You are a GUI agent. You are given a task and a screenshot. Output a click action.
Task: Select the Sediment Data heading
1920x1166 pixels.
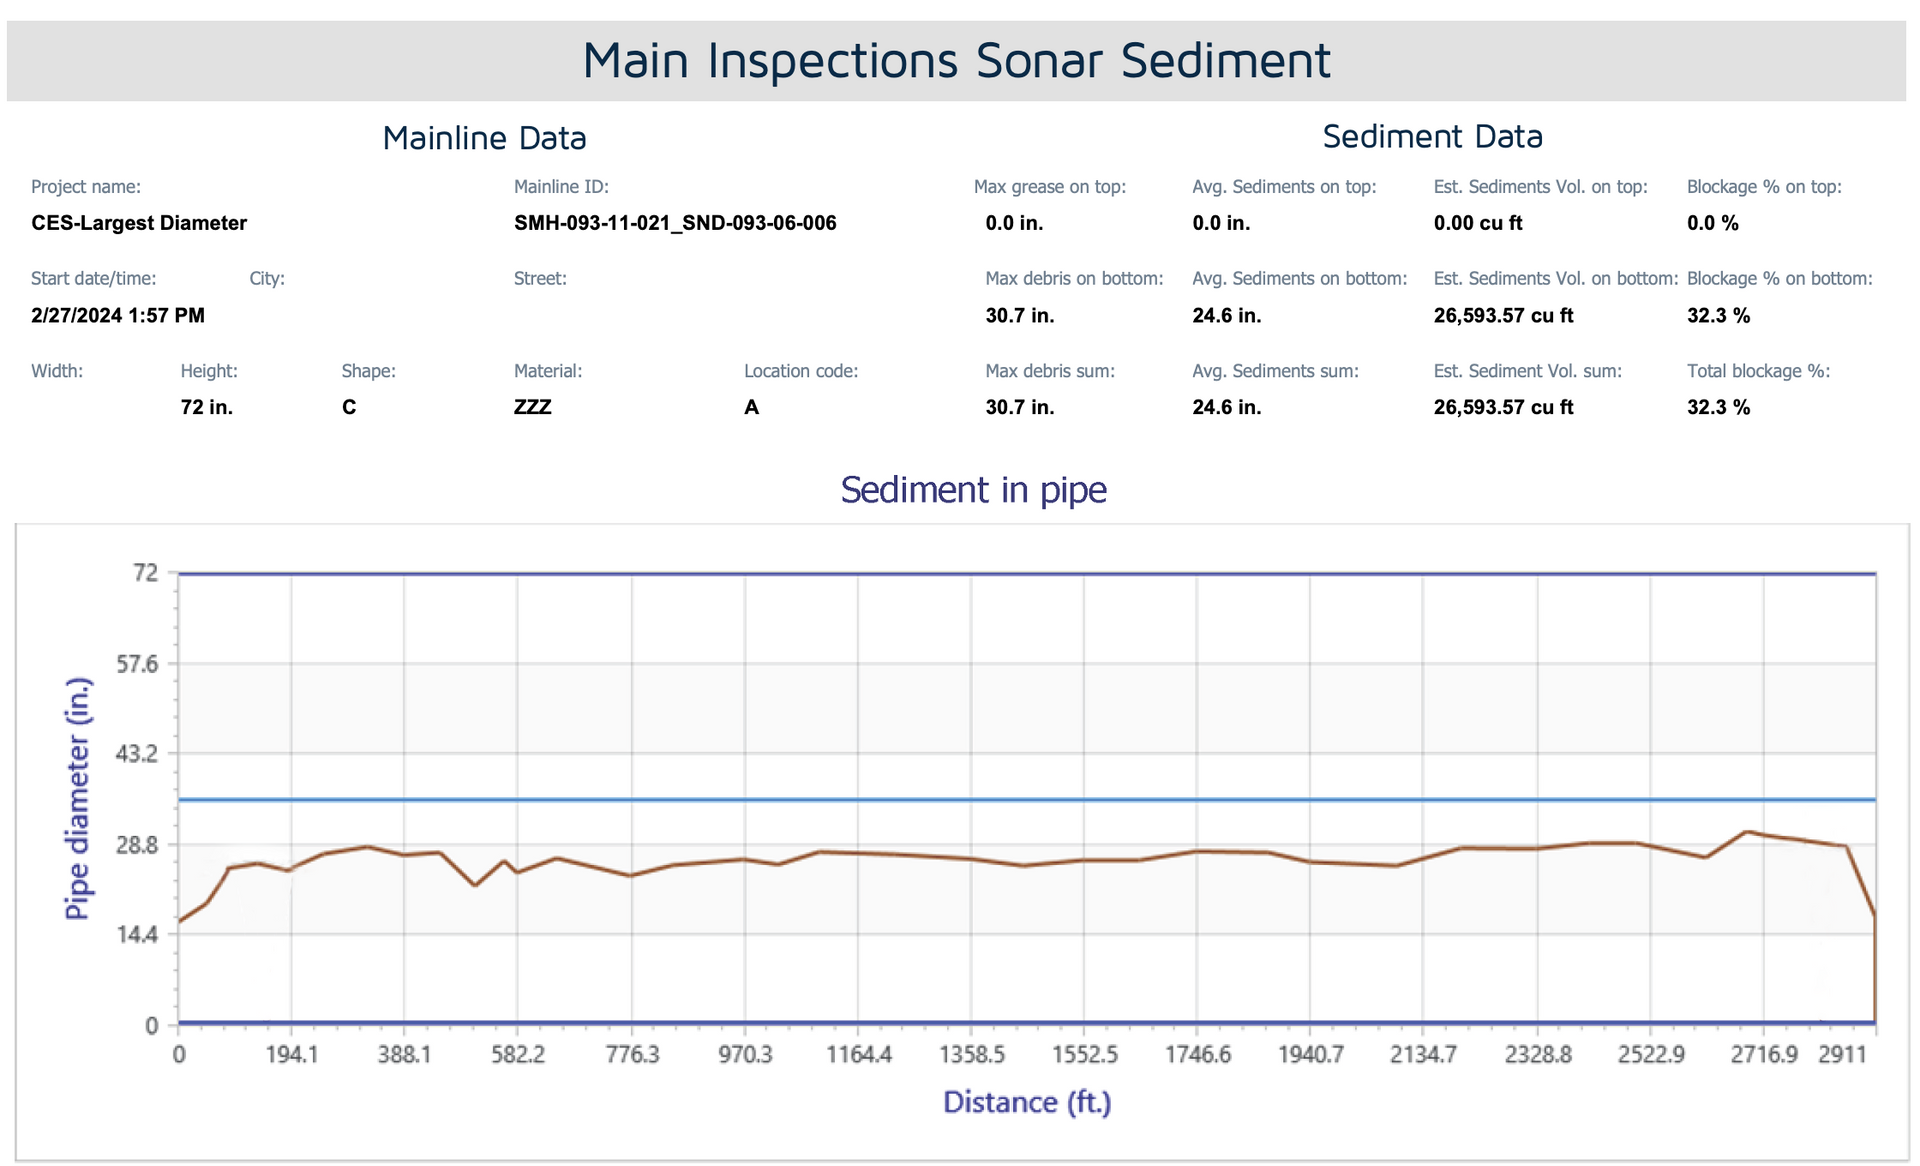1432,137
